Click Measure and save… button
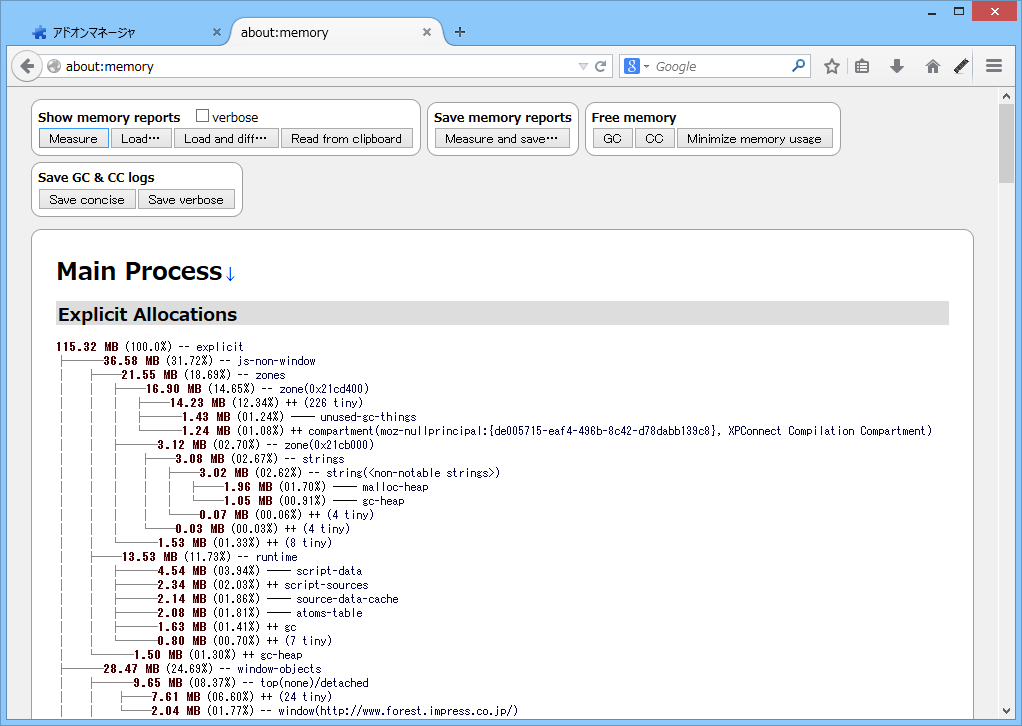This screenshot has width=1022, height=726. click(x=502, y=138)
